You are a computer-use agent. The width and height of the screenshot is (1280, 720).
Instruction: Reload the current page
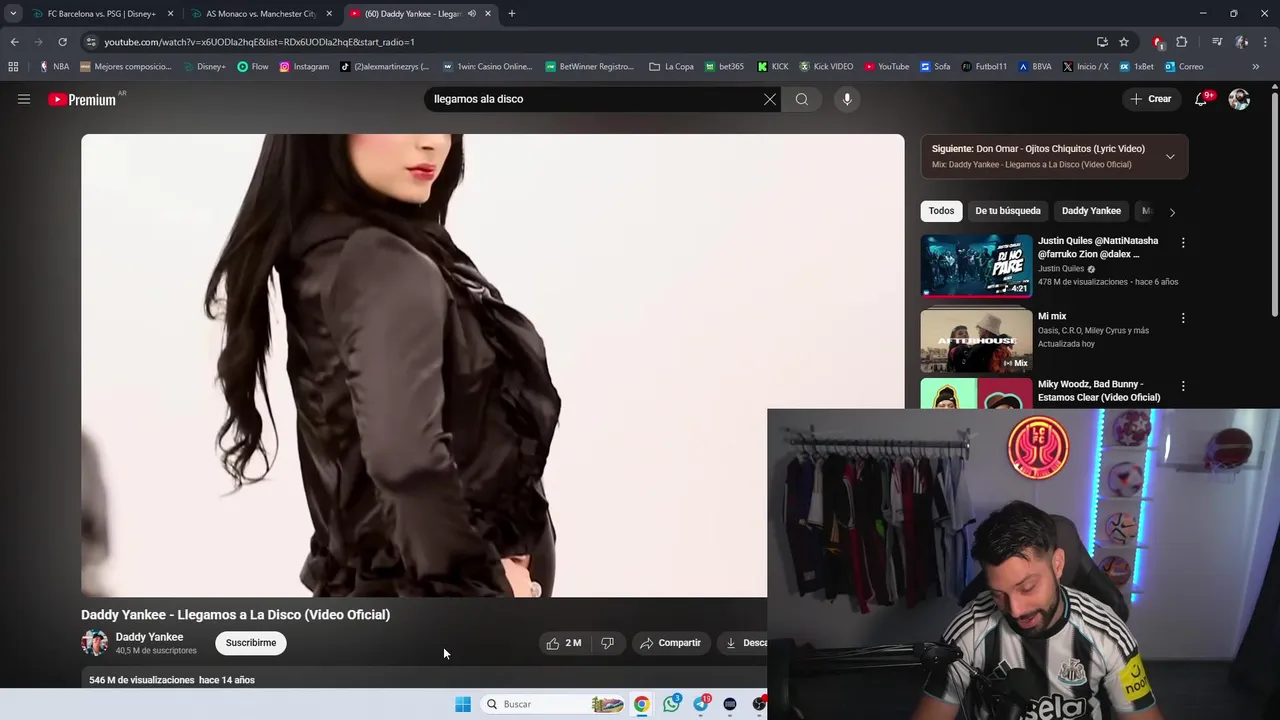point(62,42)
